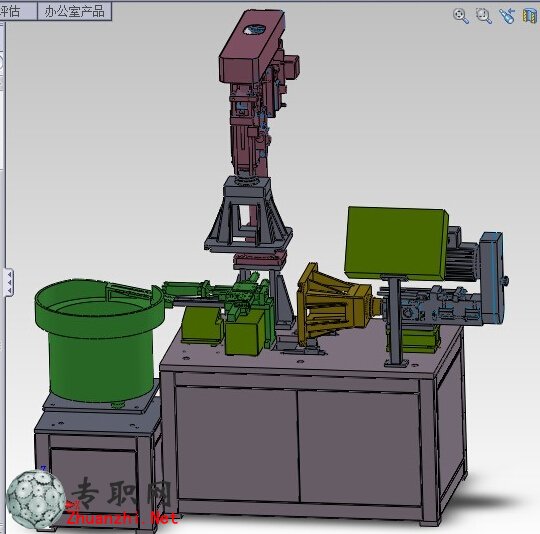Open the Zhuanzhi.Net watermark link
Viewport: 540px width, 534px height.
122,518
